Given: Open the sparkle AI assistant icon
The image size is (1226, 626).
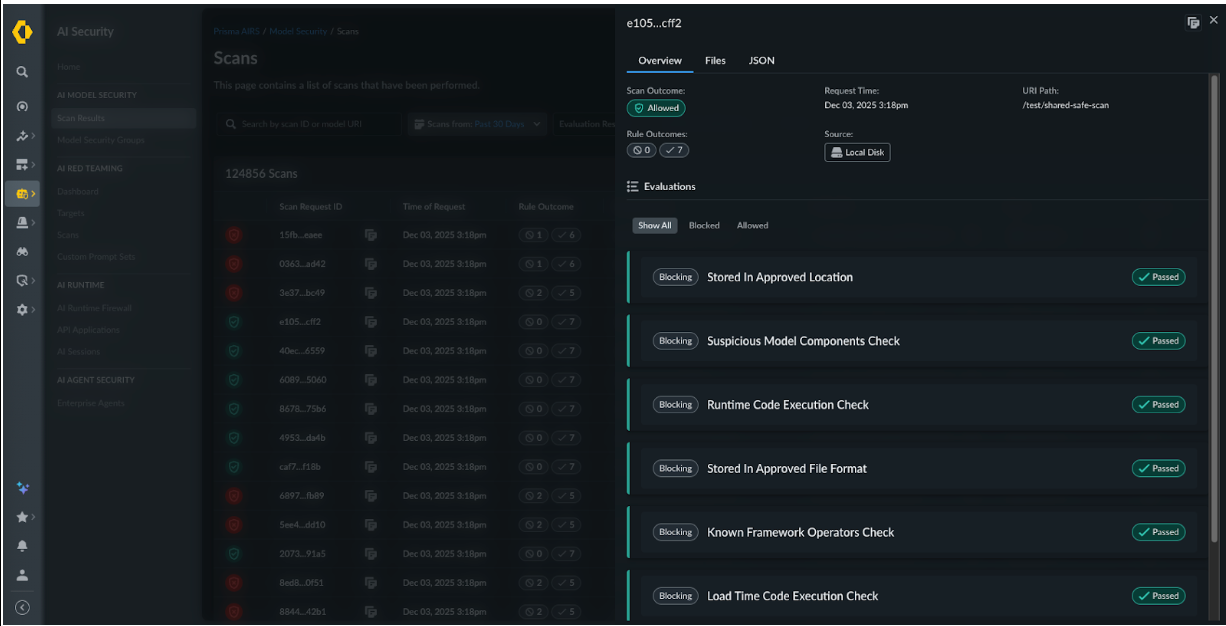Looking at the screenshot, I should click(22, 488).
